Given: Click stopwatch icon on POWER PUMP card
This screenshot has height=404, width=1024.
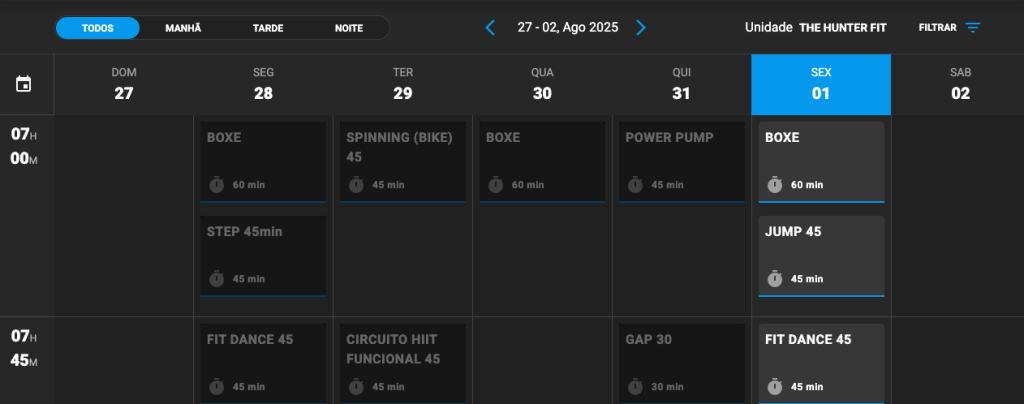Looking at the screenshot, I should pos(635,185).
